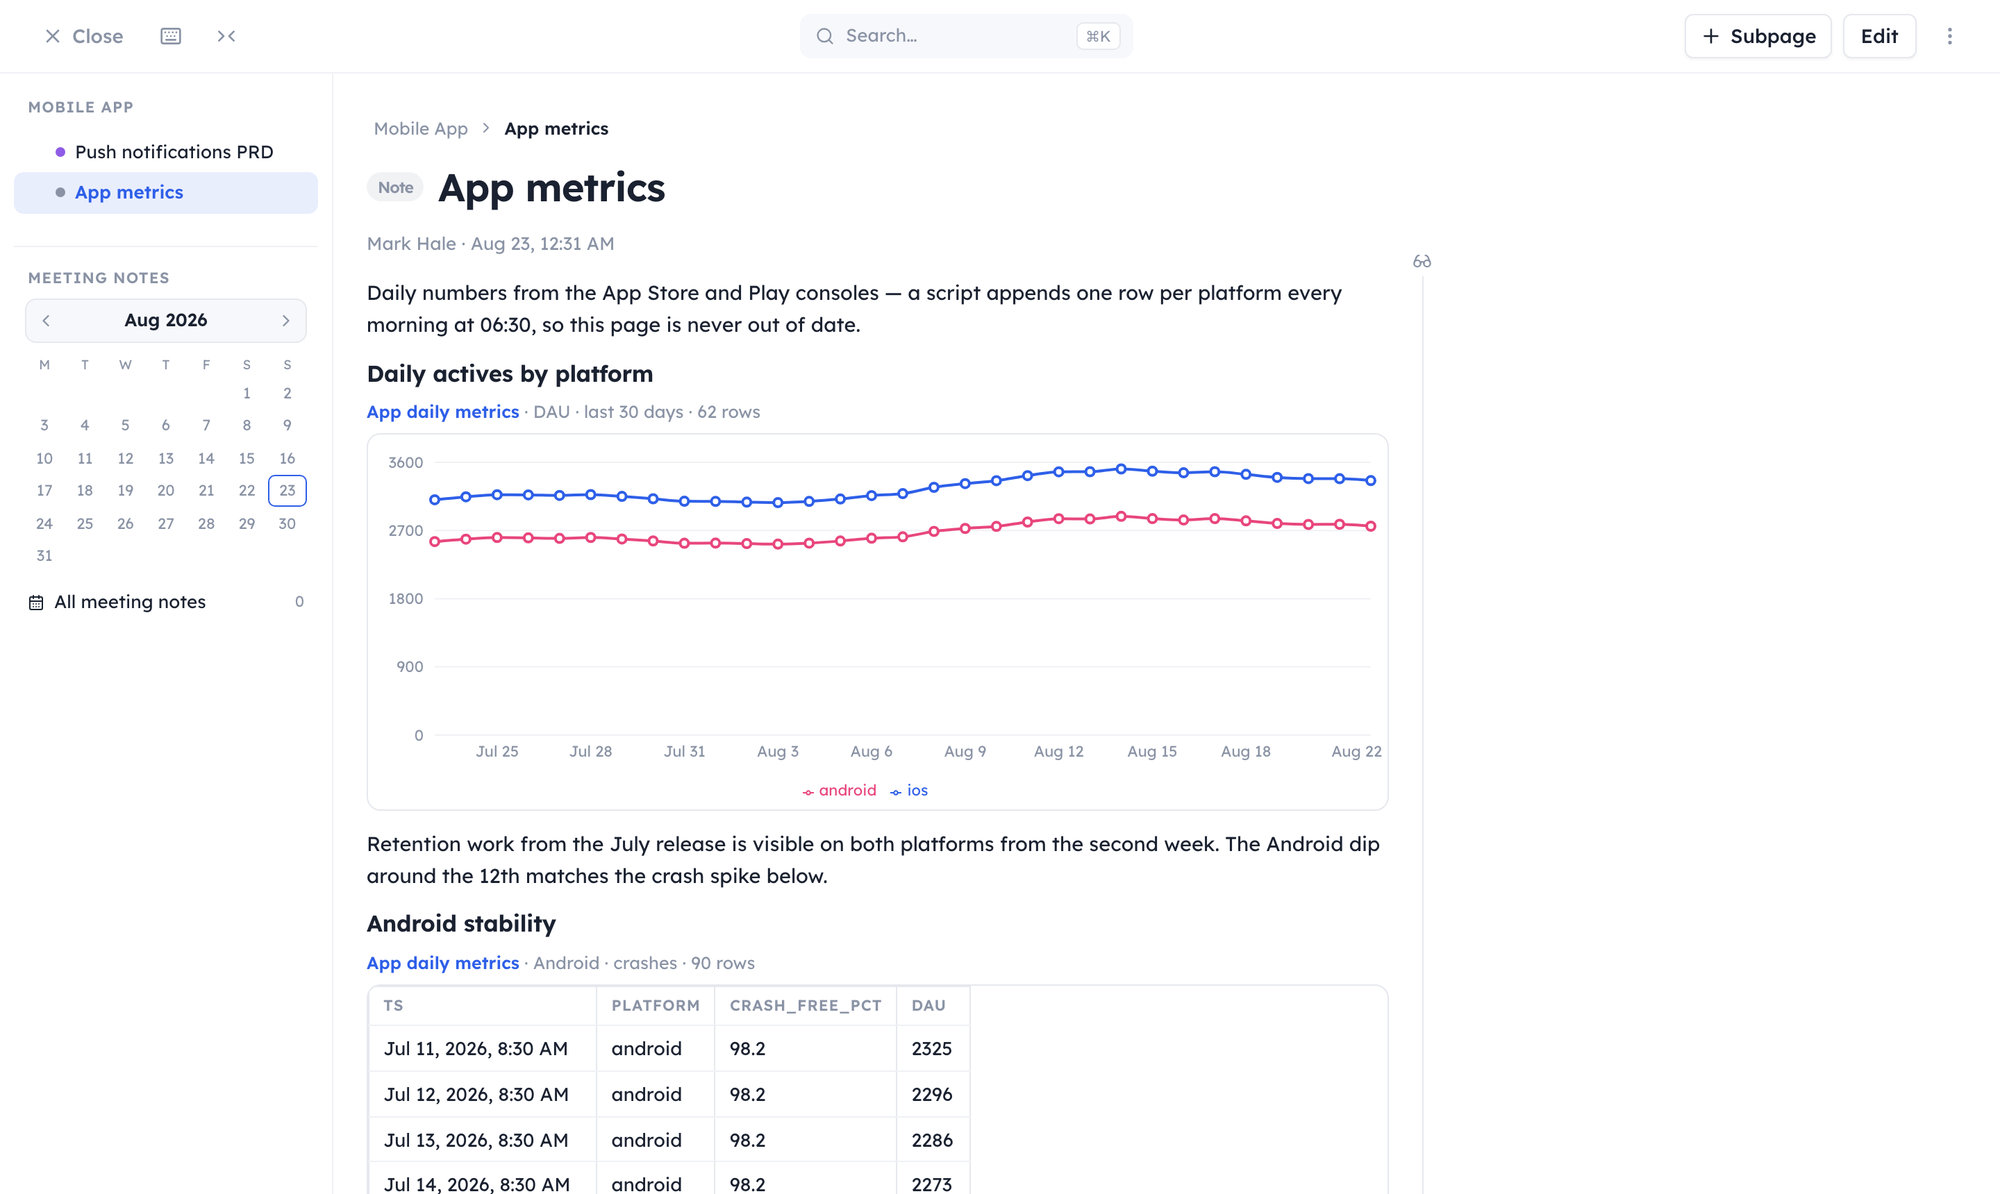
Task: Go to next month in calendar
Action: point(286,321)
